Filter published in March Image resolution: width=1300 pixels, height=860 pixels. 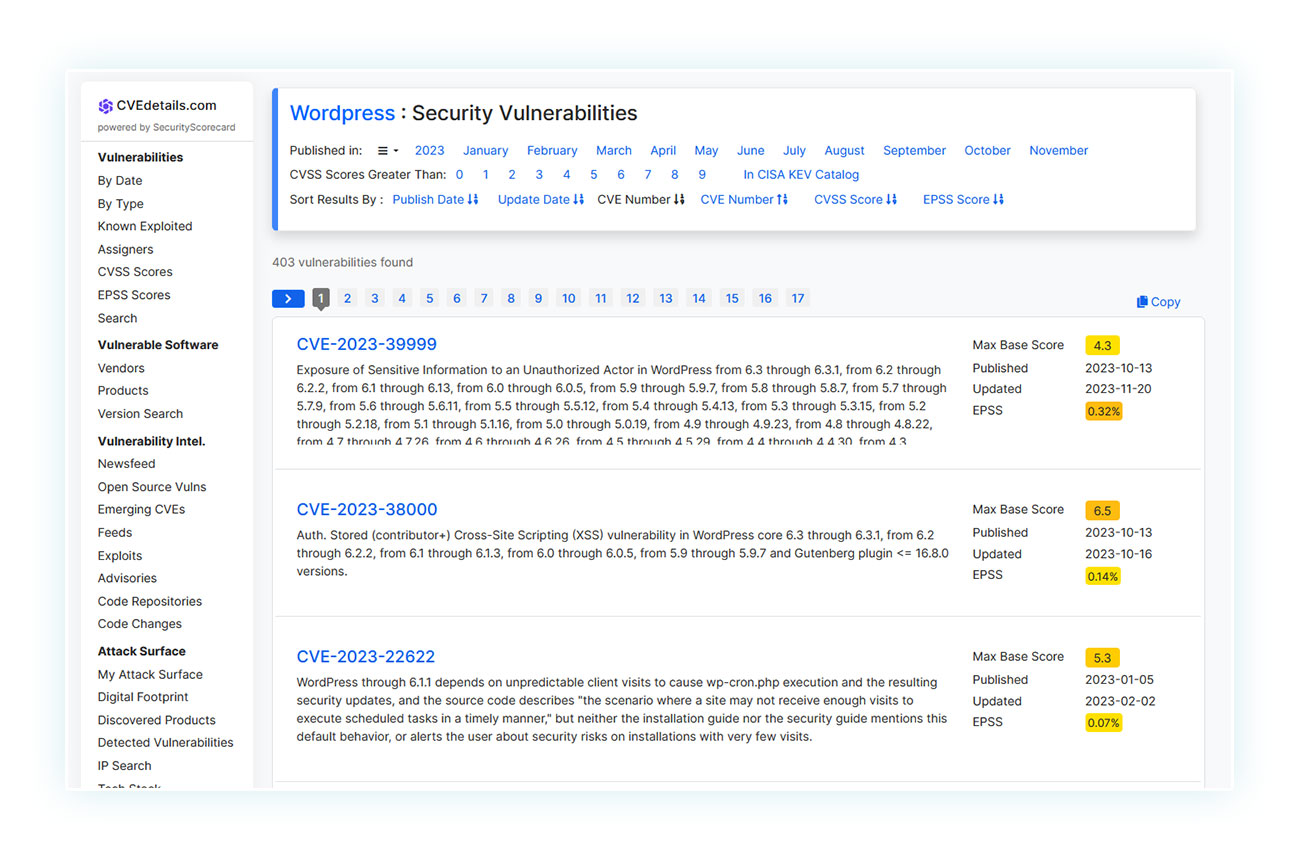614,151
